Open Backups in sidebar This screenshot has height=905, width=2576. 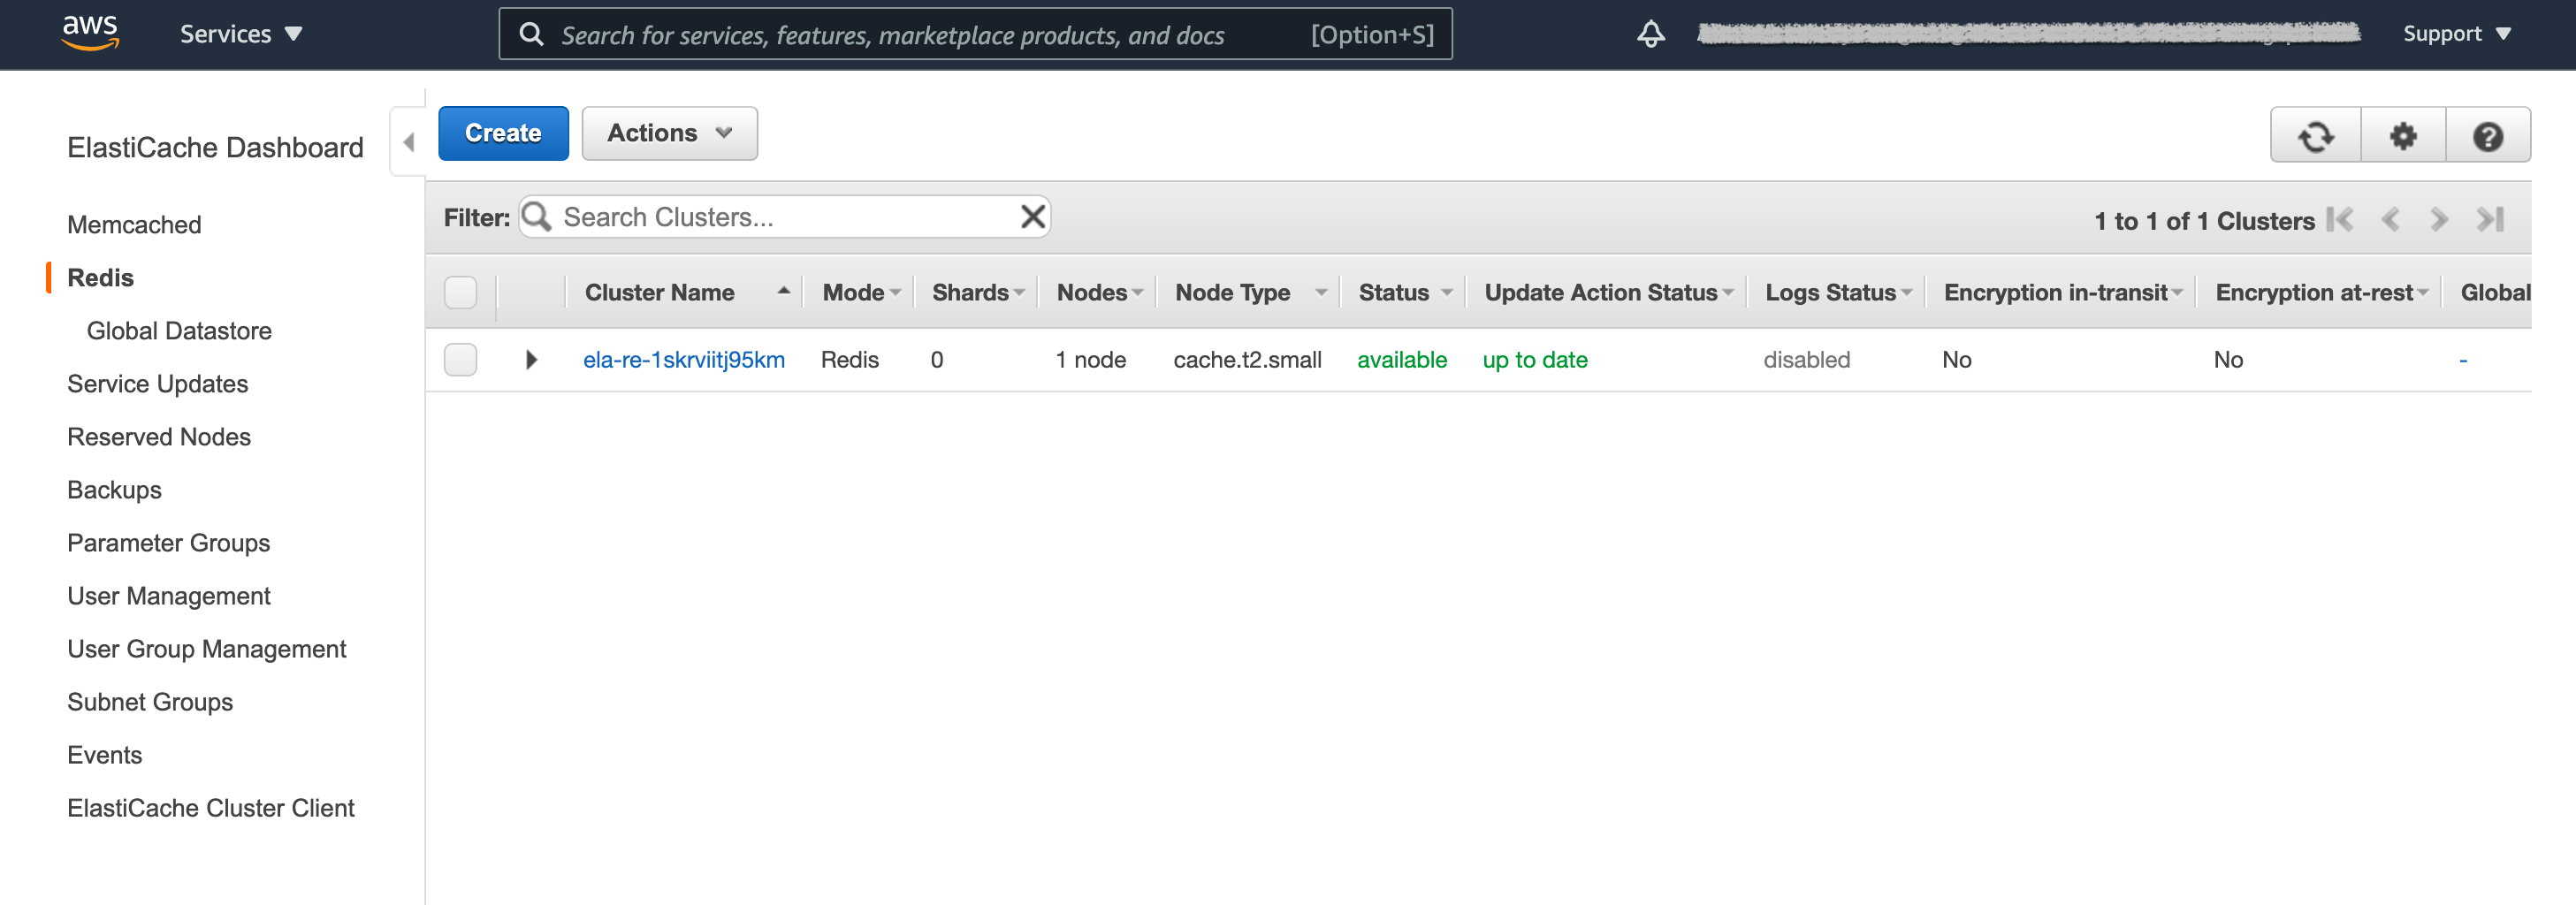pos(114,490)
